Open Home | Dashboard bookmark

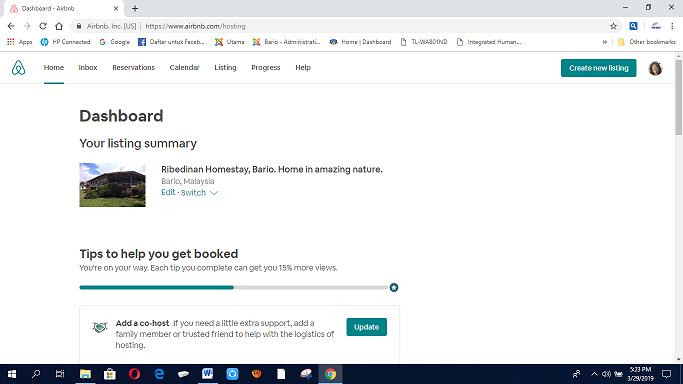[360, 42]
